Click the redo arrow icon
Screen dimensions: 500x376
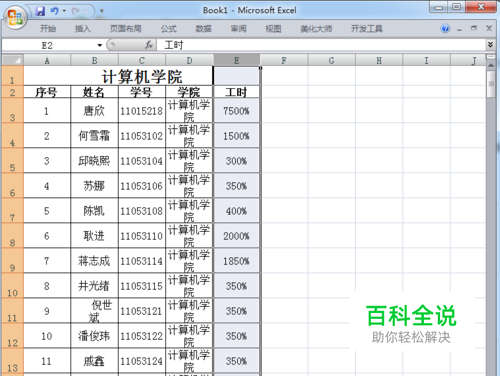click(x=75, y=11)
